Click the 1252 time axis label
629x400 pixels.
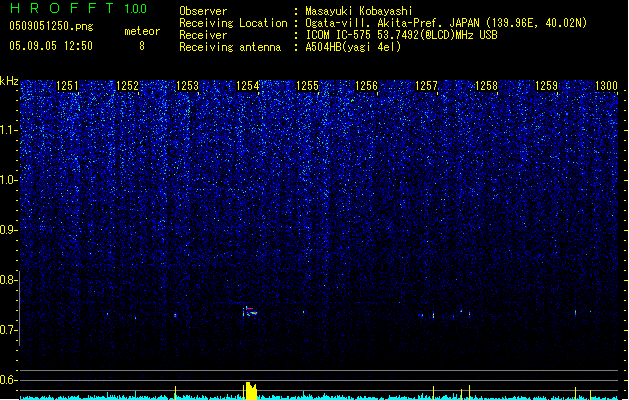(x=127, y=86)
